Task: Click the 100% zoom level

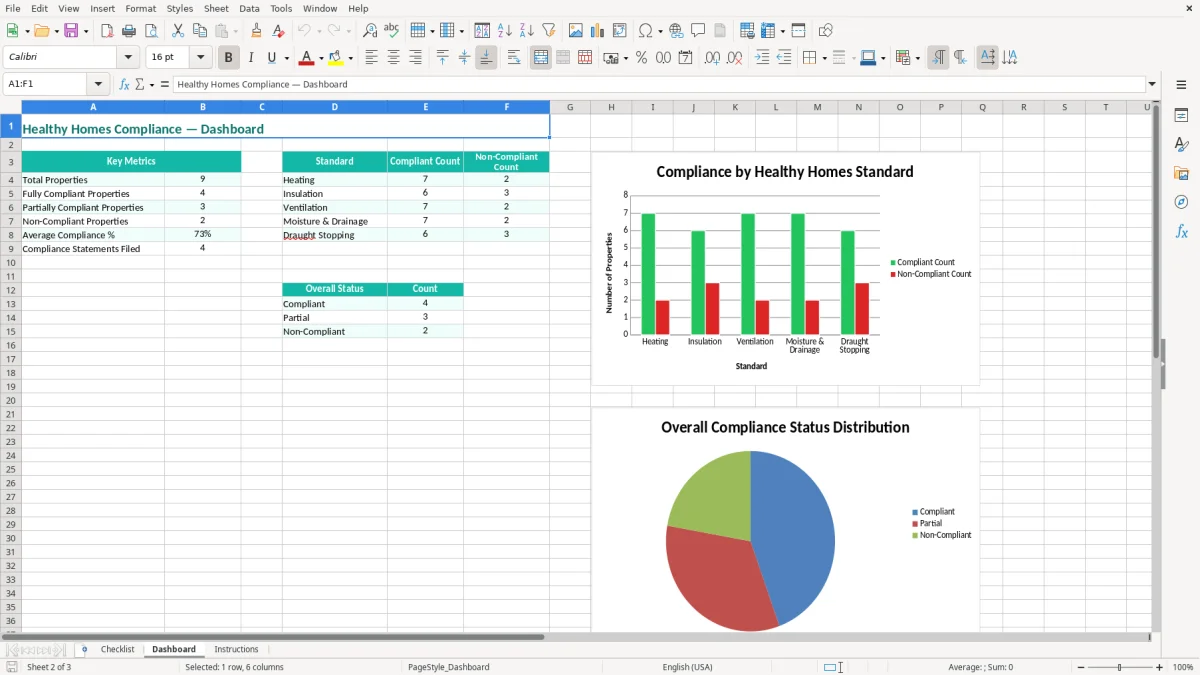Action: pos(1183,667)
